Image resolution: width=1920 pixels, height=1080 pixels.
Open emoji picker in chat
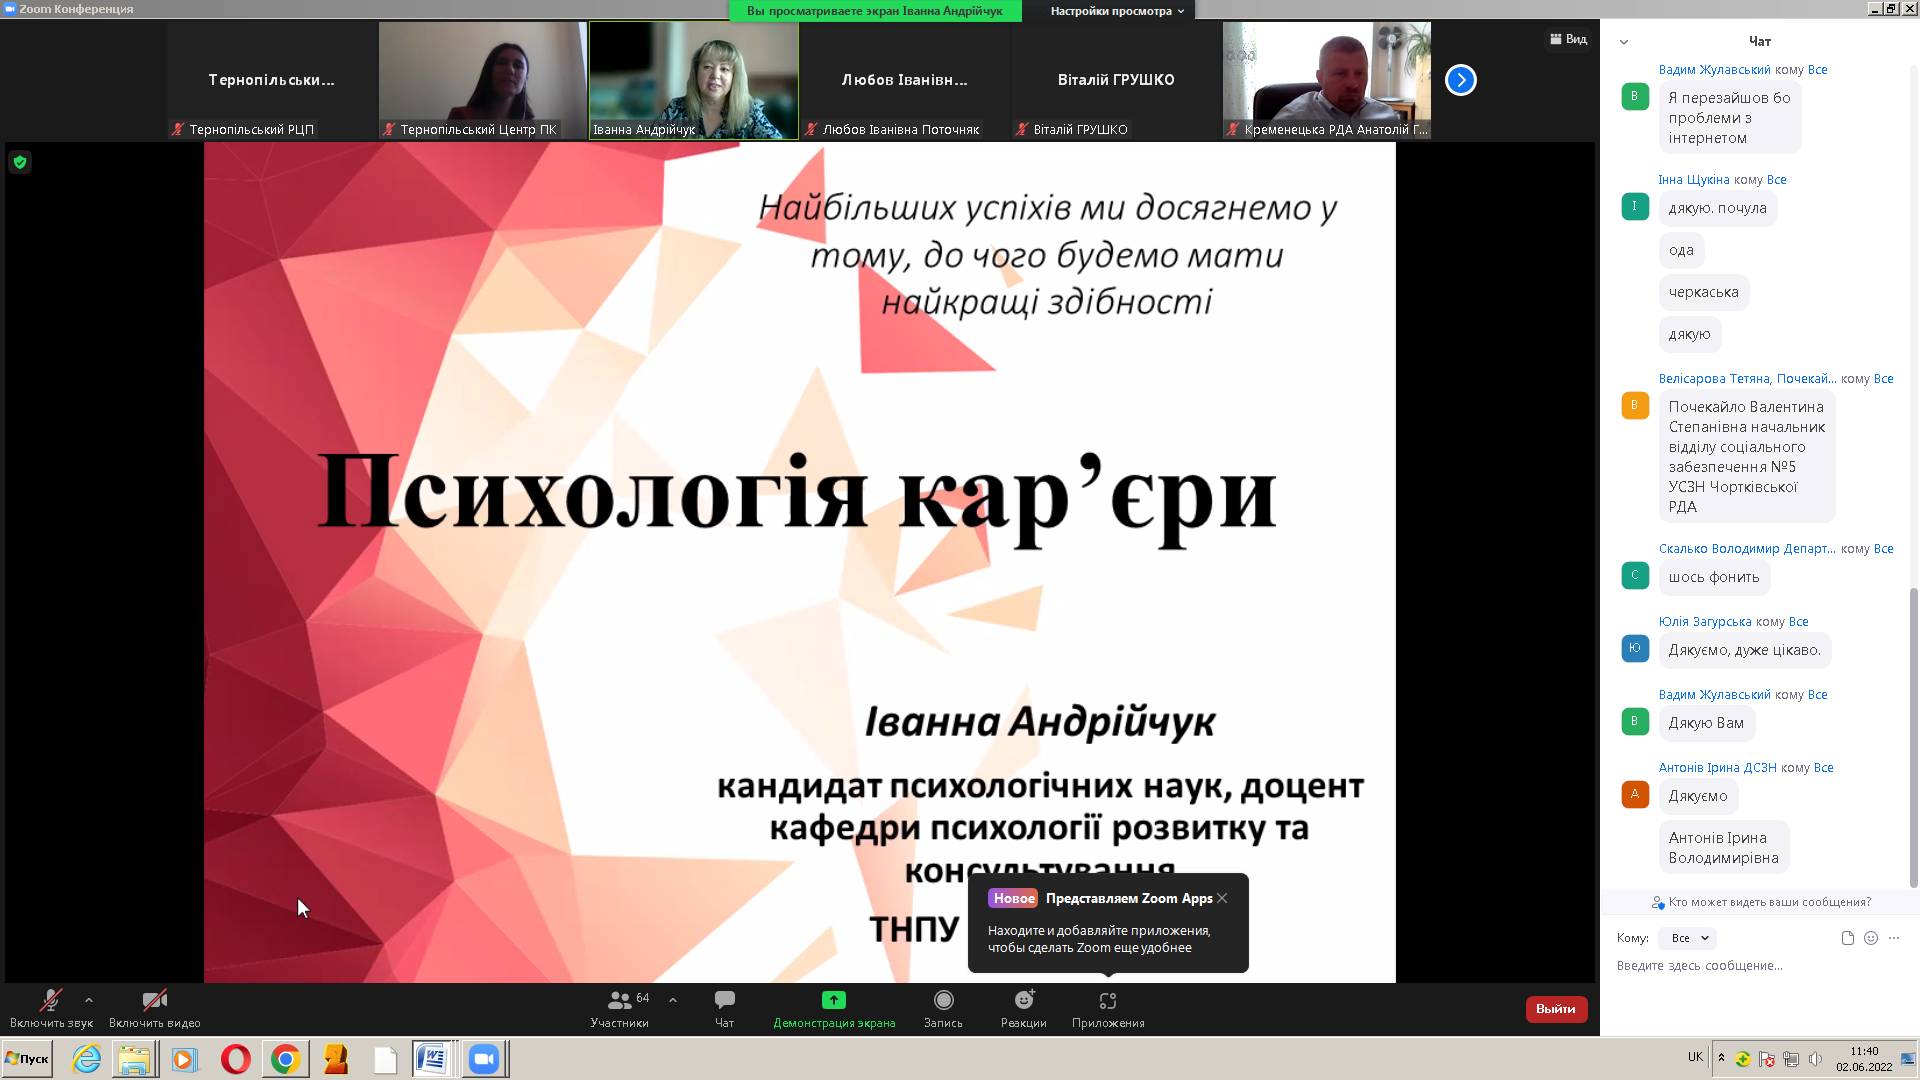click(x=1871, y=938)
